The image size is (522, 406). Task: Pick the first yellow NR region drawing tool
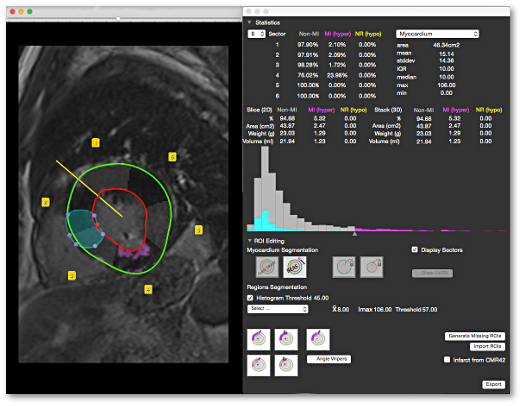pos(258,365)
